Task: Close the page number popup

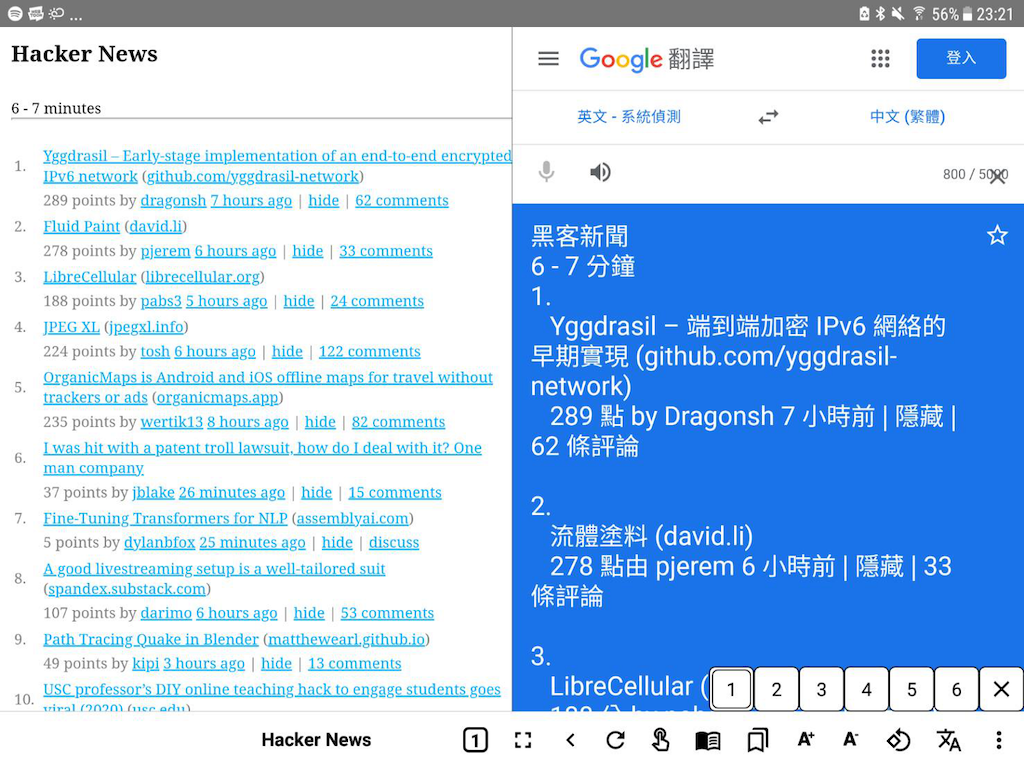Action: tap(1001, 689)
